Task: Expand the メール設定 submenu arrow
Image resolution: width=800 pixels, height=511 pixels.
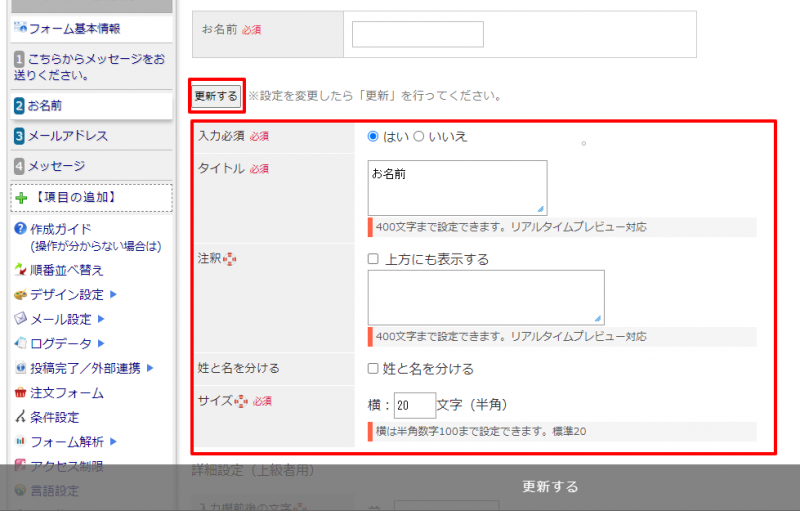Action: [101, 319]
